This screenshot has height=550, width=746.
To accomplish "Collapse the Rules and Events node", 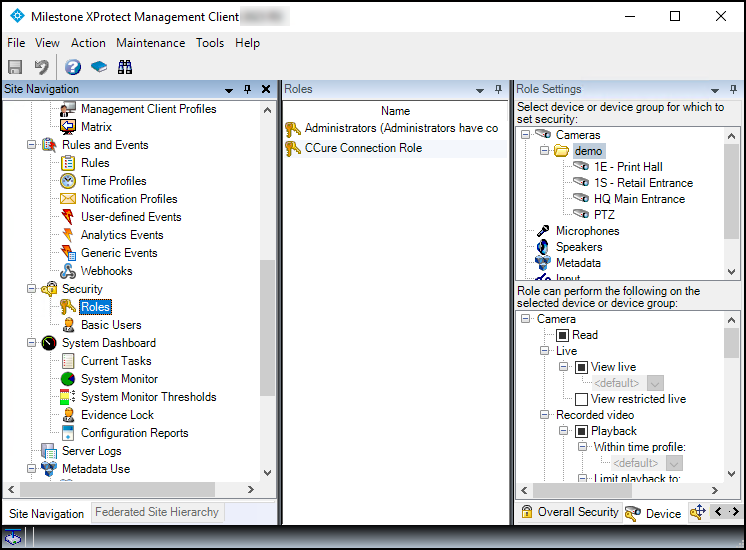I will [31, 145].
